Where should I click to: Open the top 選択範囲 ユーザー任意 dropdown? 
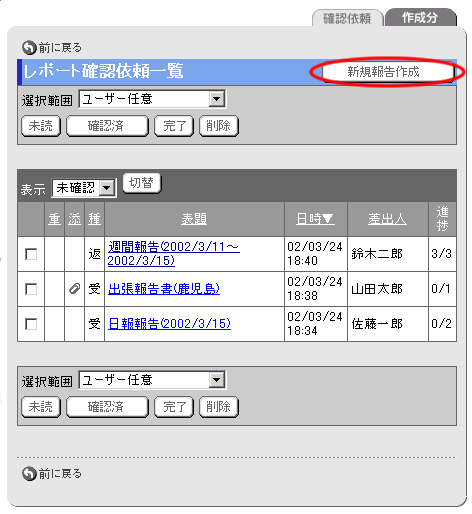tap(152, 99)
